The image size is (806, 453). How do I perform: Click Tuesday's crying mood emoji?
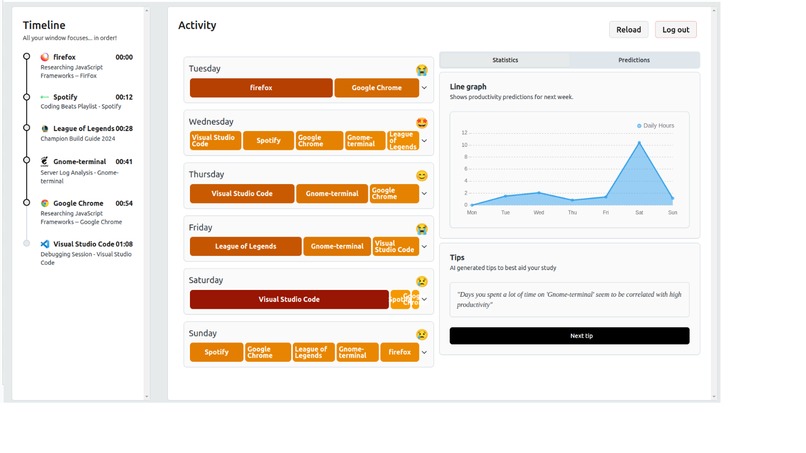click(422, 70)
